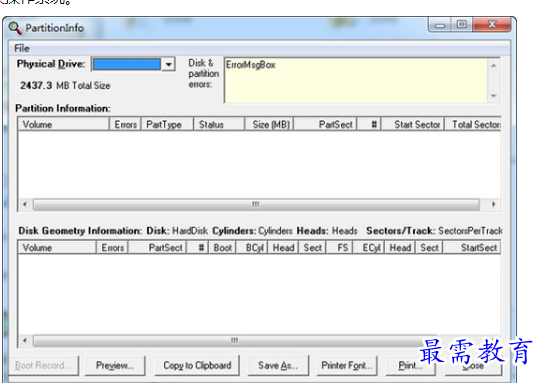541x383 pixels.
Task: Click the PartitionInfo magnifier title icon
Action: tap(15, 28)
